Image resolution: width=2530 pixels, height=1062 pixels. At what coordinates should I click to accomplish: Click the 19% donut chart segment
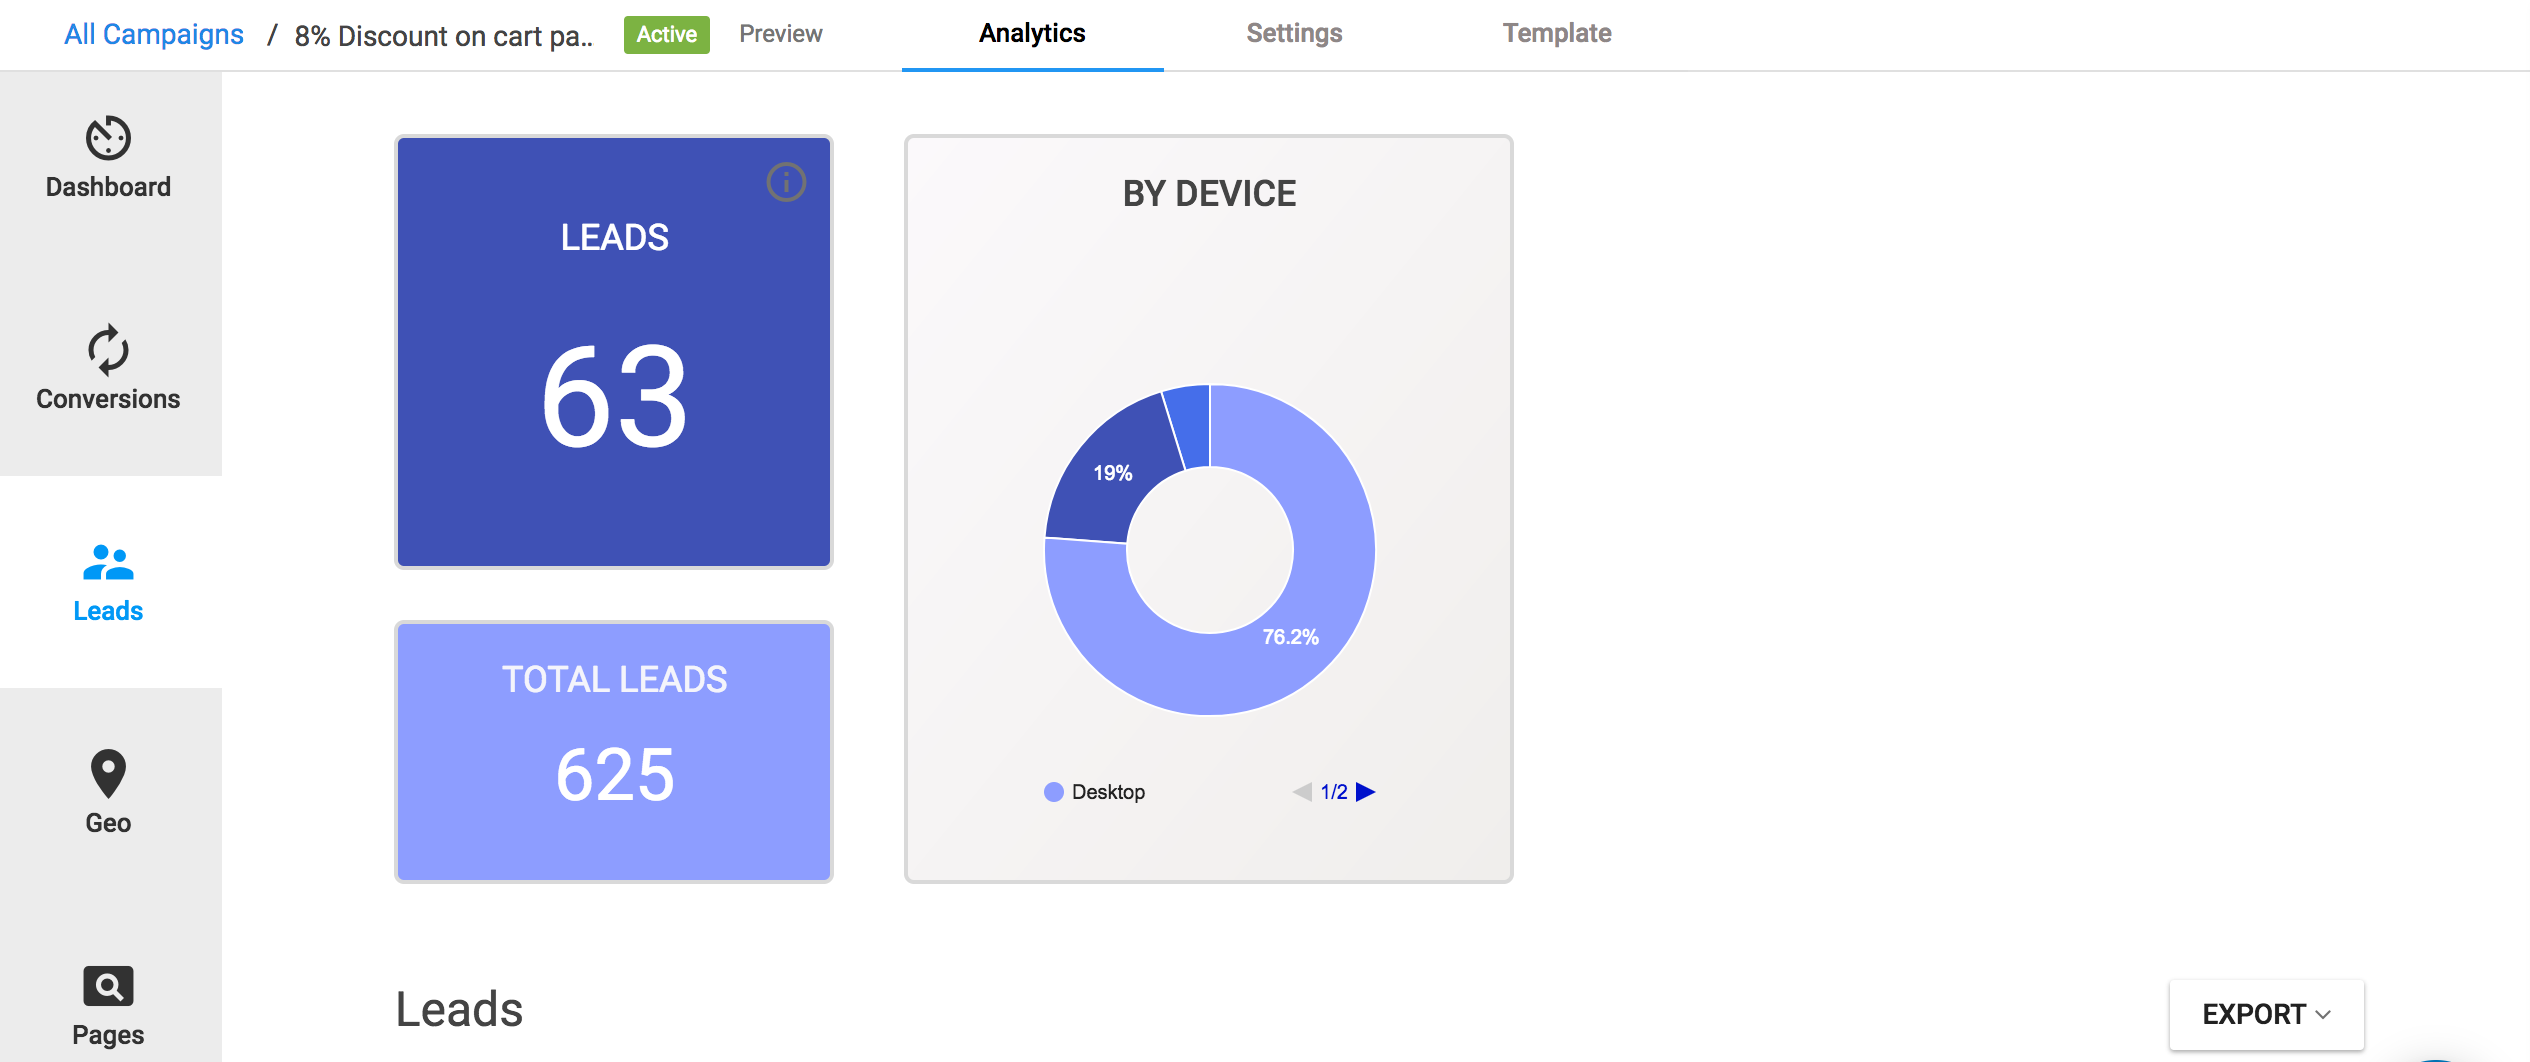pos(1112,473)
